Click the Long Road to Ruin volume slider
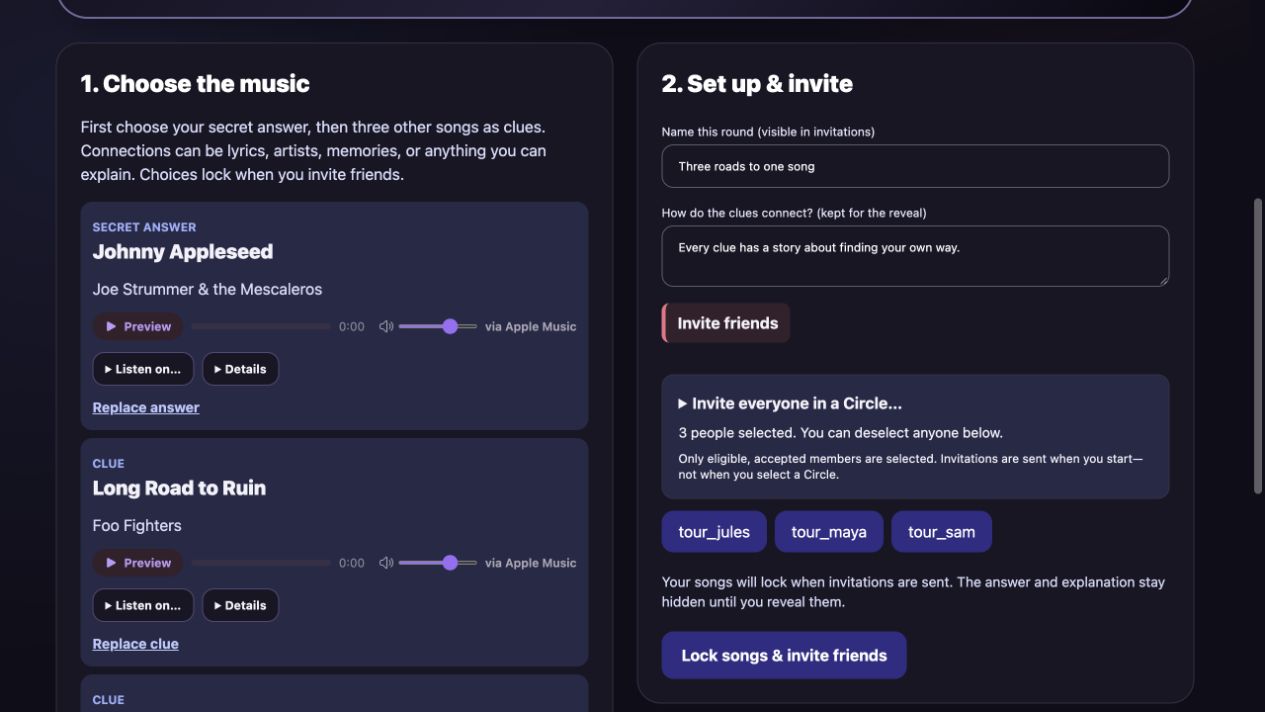This screenshot has width=1265, height=712. click(438, 563)
